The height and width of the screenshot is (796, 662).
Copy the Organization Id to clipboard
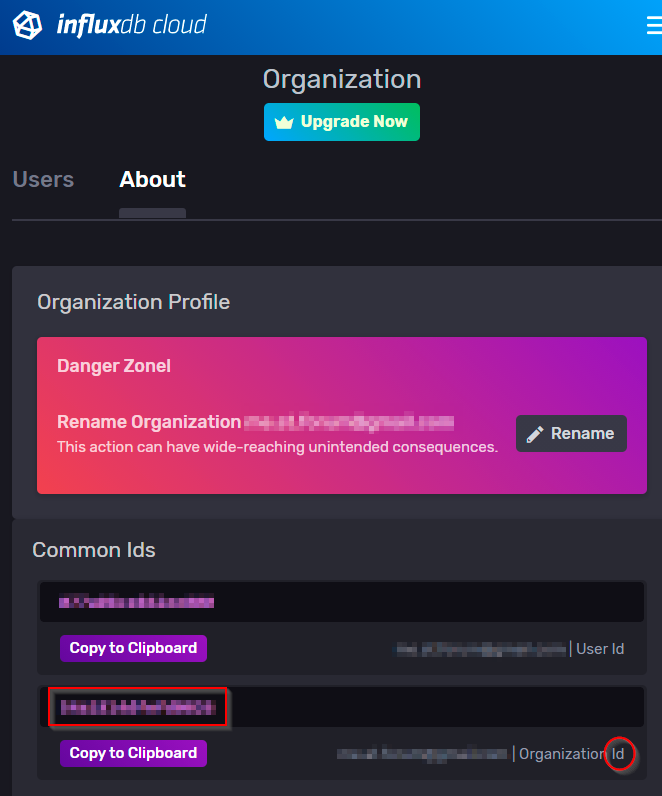(x=133, y=753)
